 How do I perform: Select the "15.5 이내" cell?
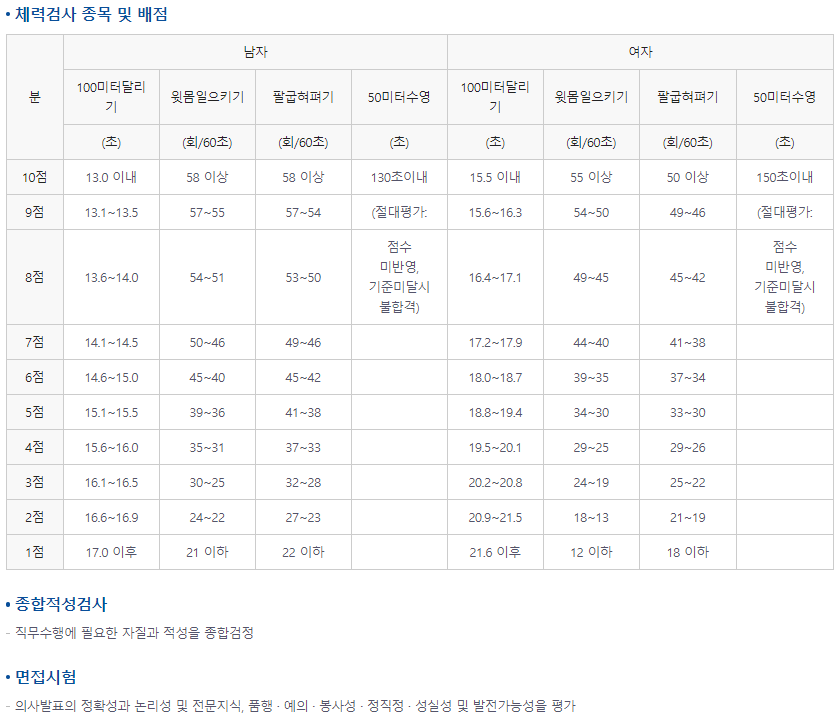click(x=495, y=177)
